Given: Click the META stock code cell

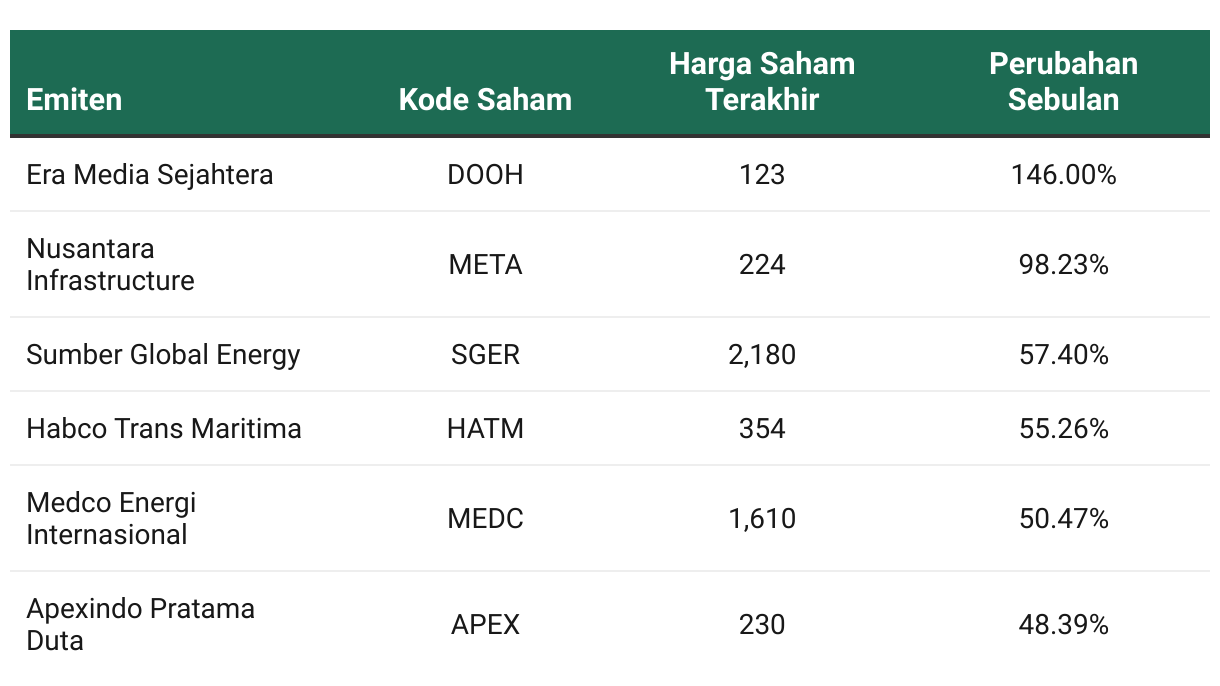Looking at the screenshot, I should (485, 265).
